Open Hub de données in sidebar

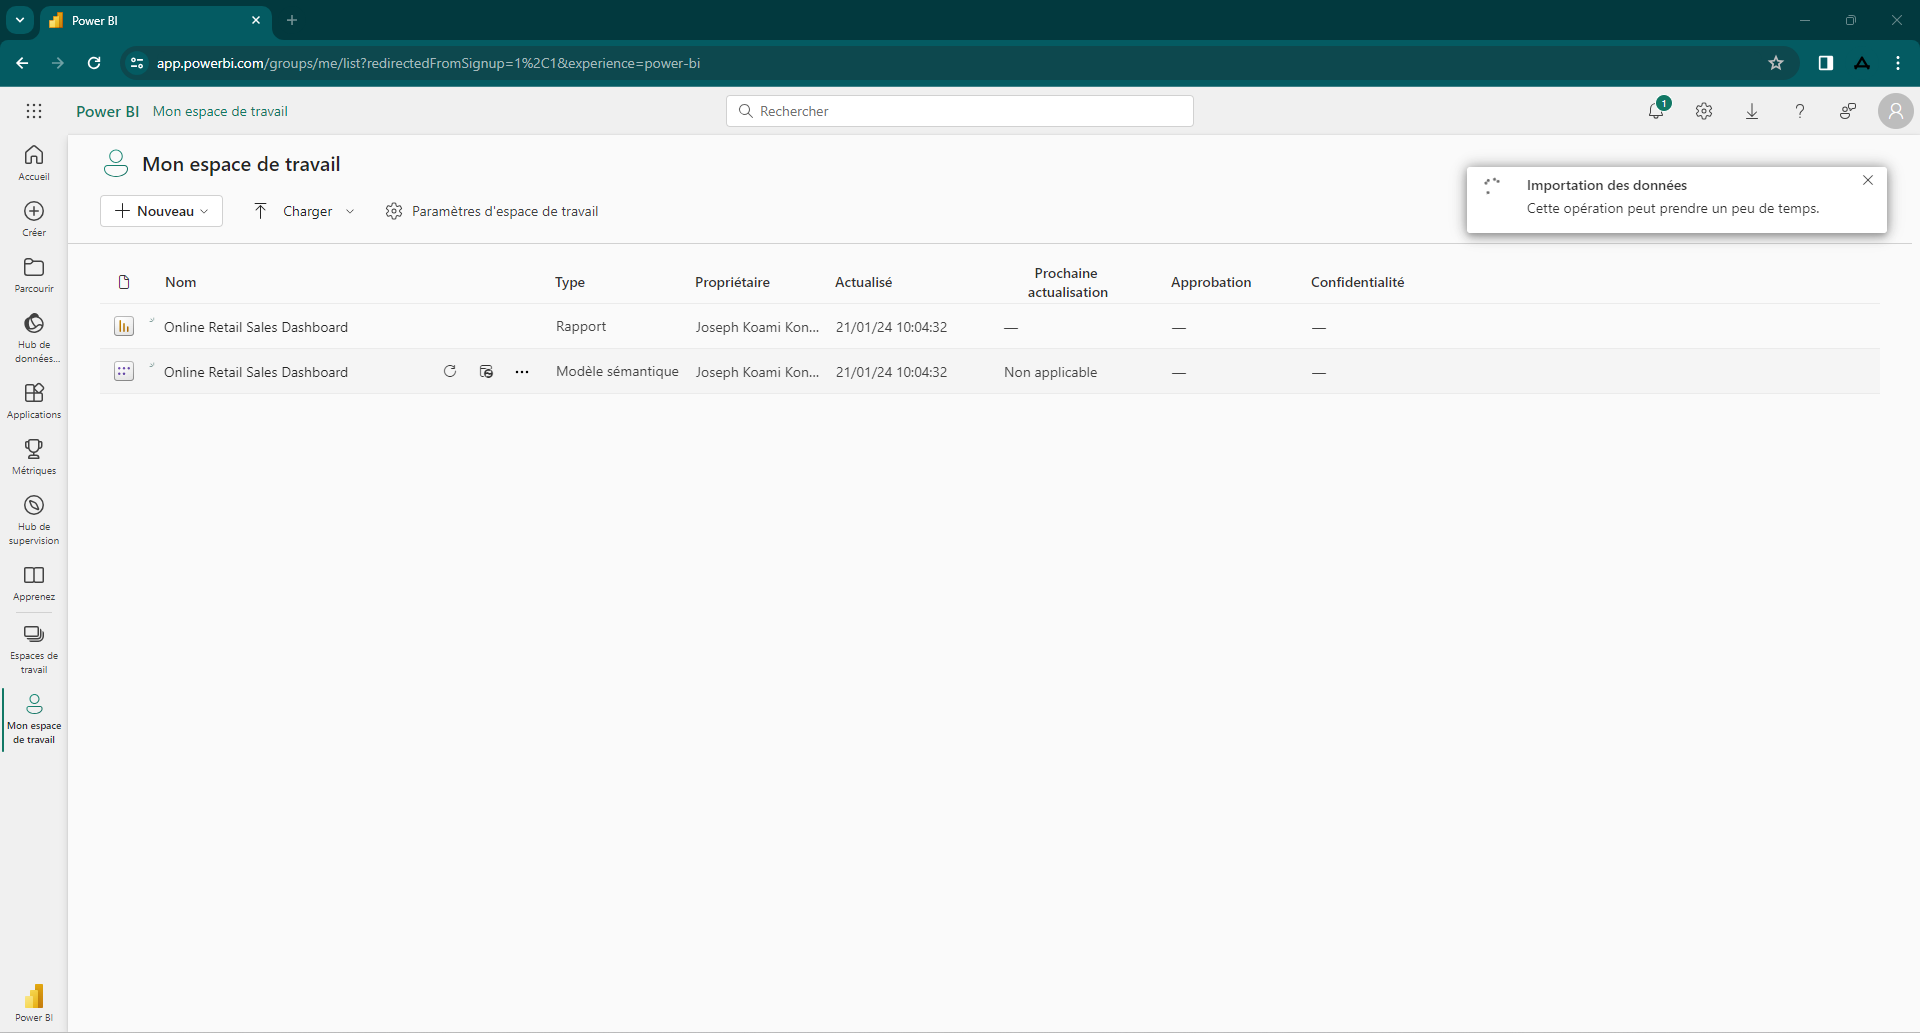34,338
